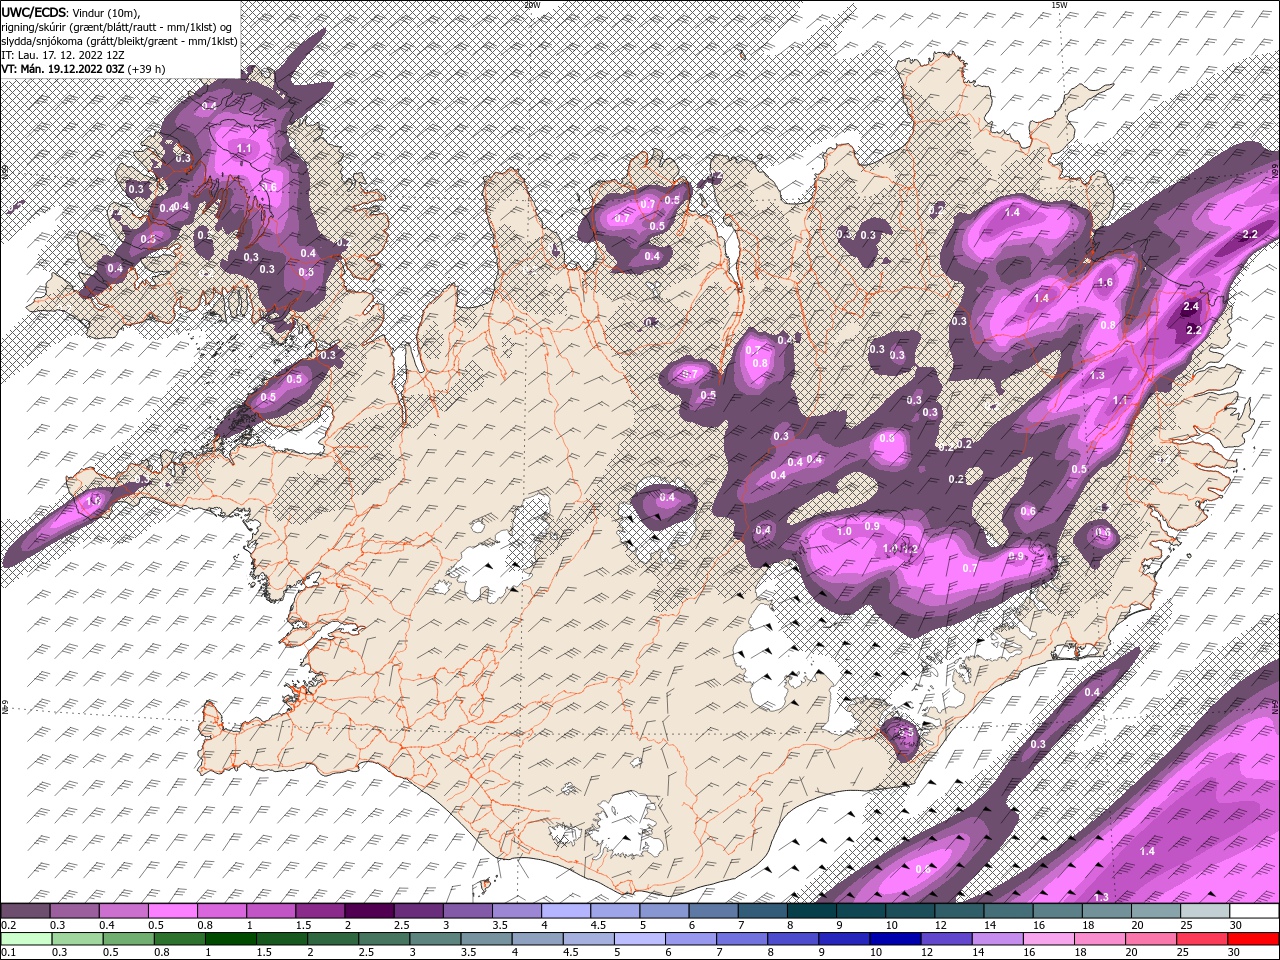The height and width of the screenshot is (960, 1280).
Task: Select the 'rigning/skúrir' legend description line
Action: pyautogui.click(x=116, y=26)
